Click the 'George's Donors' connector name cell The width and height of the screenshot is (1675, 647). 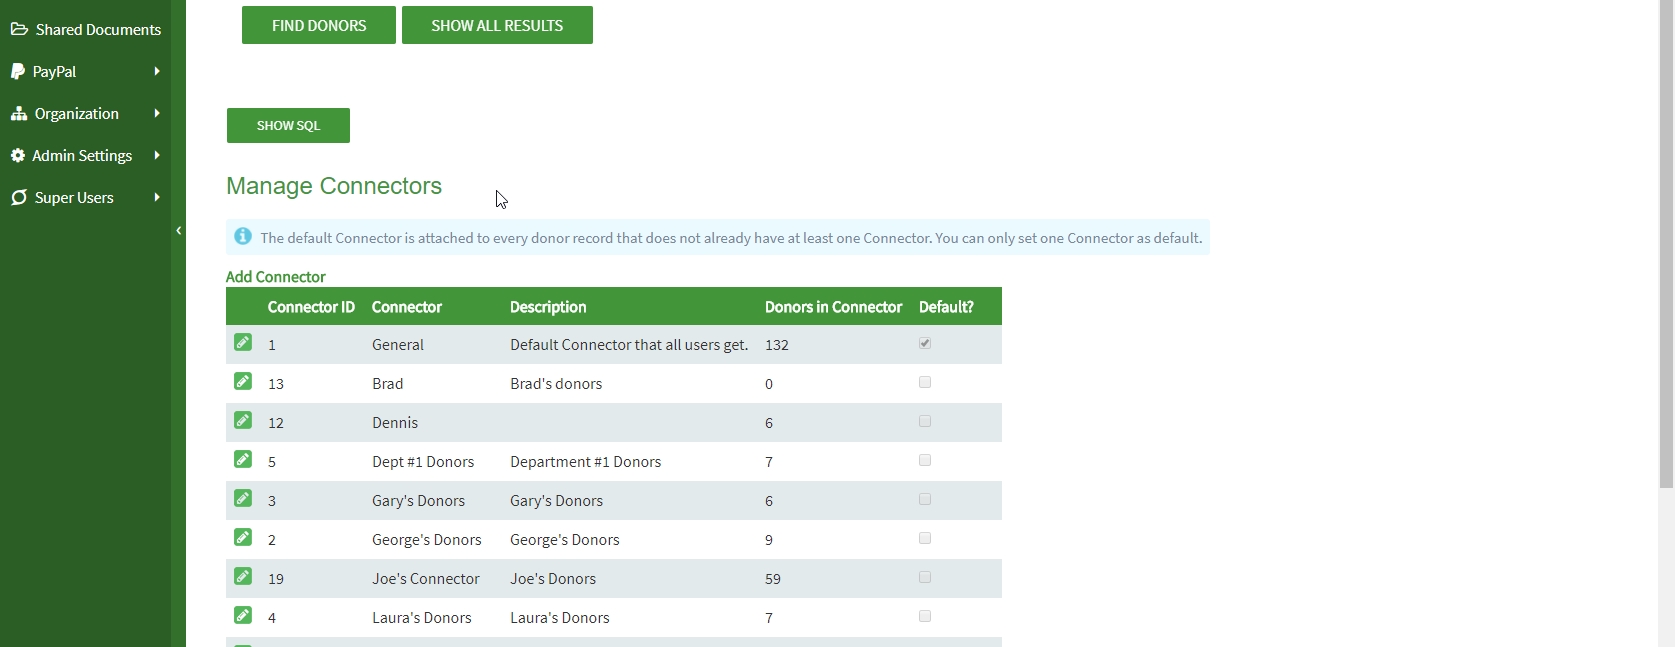(x=427, y=540)
